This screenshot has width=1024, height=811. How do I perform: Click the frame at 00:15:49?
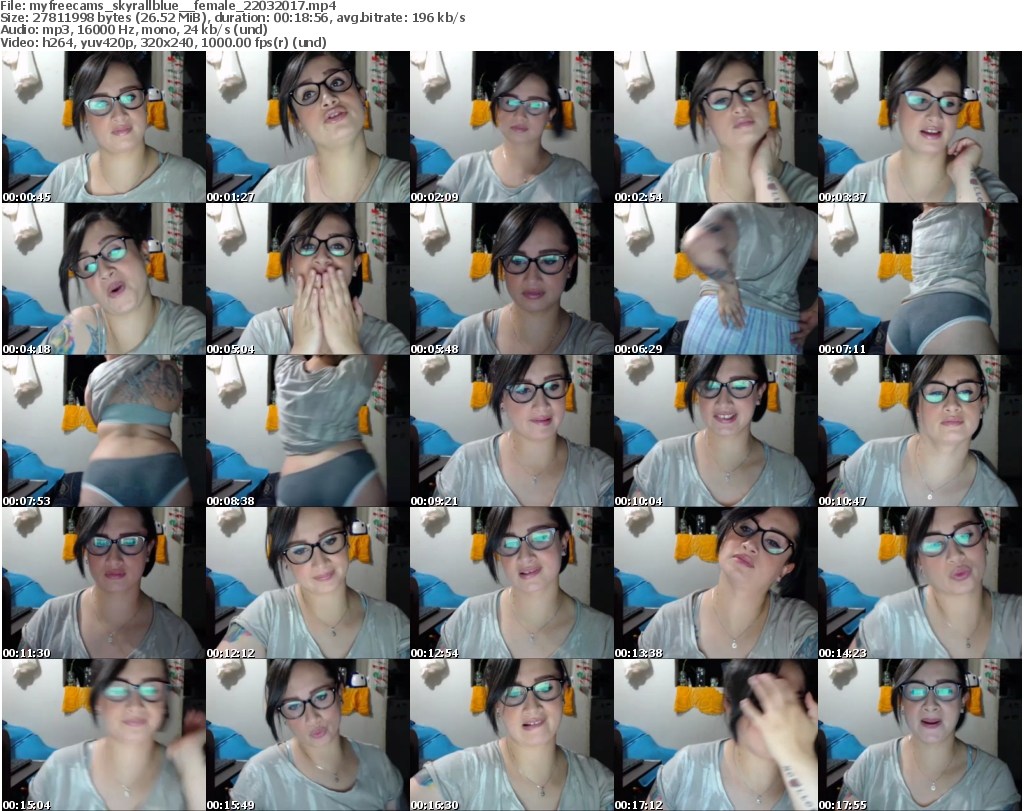tap(308, 735)
